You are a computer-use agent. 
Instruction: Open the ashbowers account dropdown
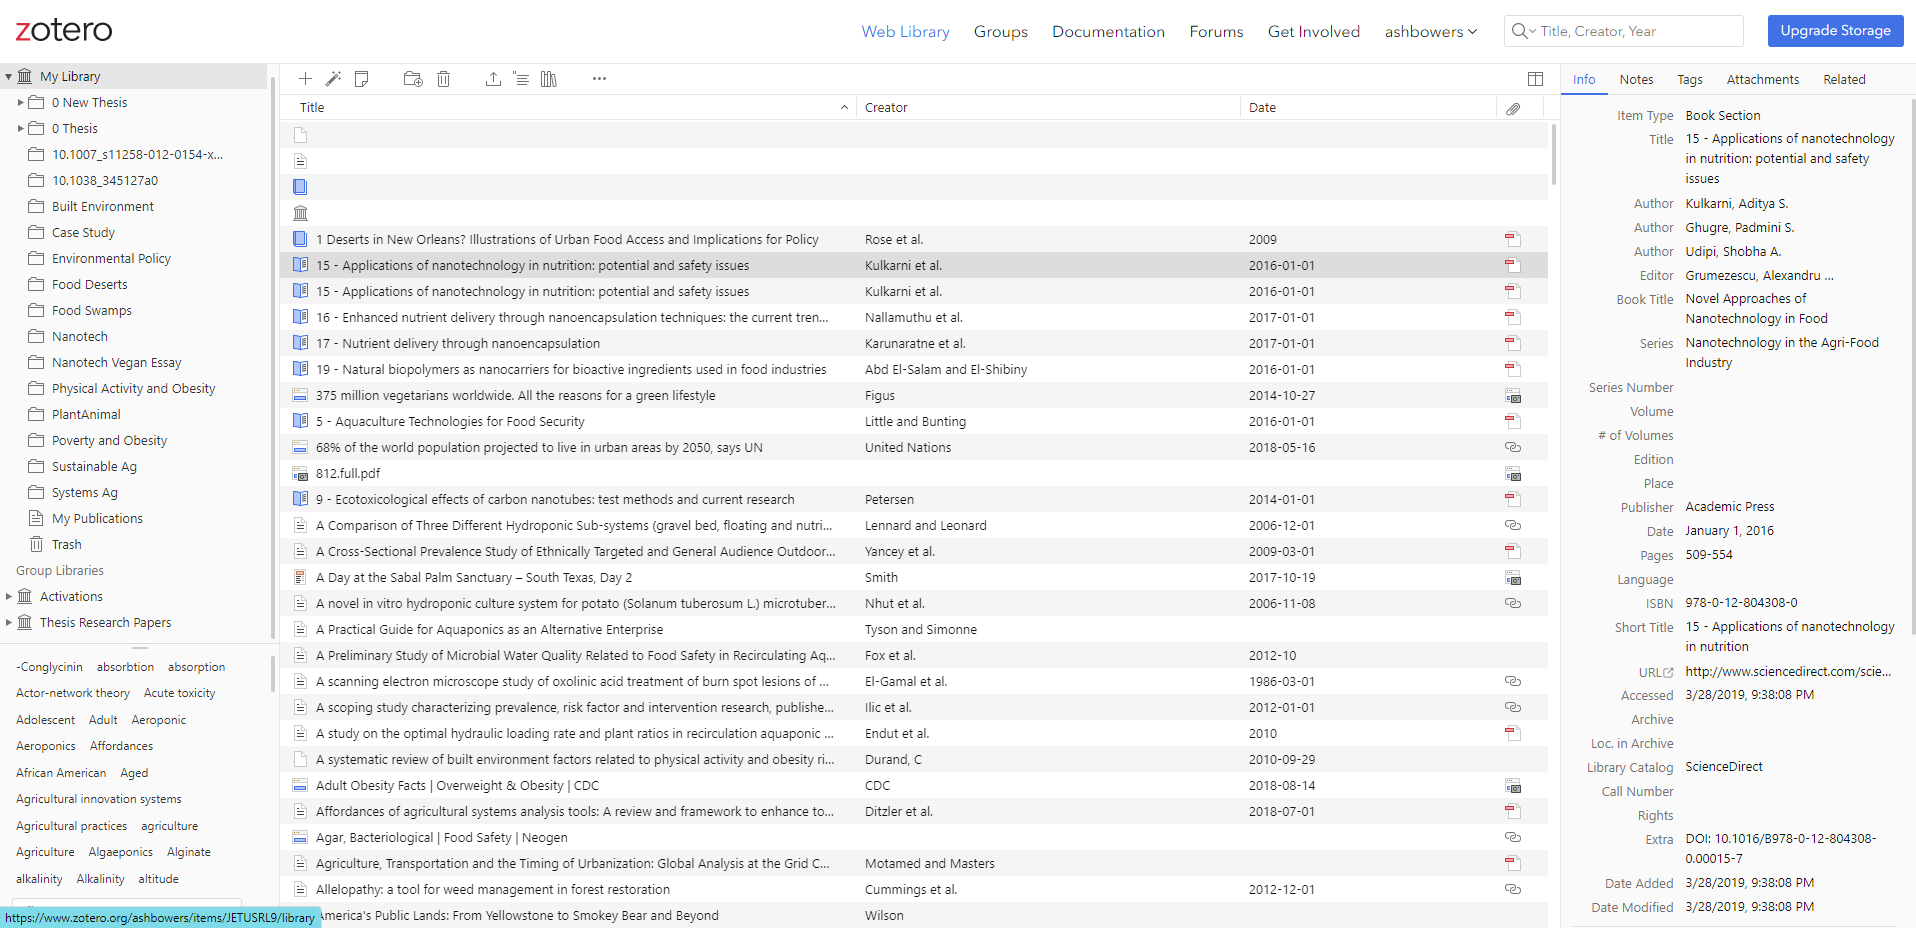point(1430,31)
